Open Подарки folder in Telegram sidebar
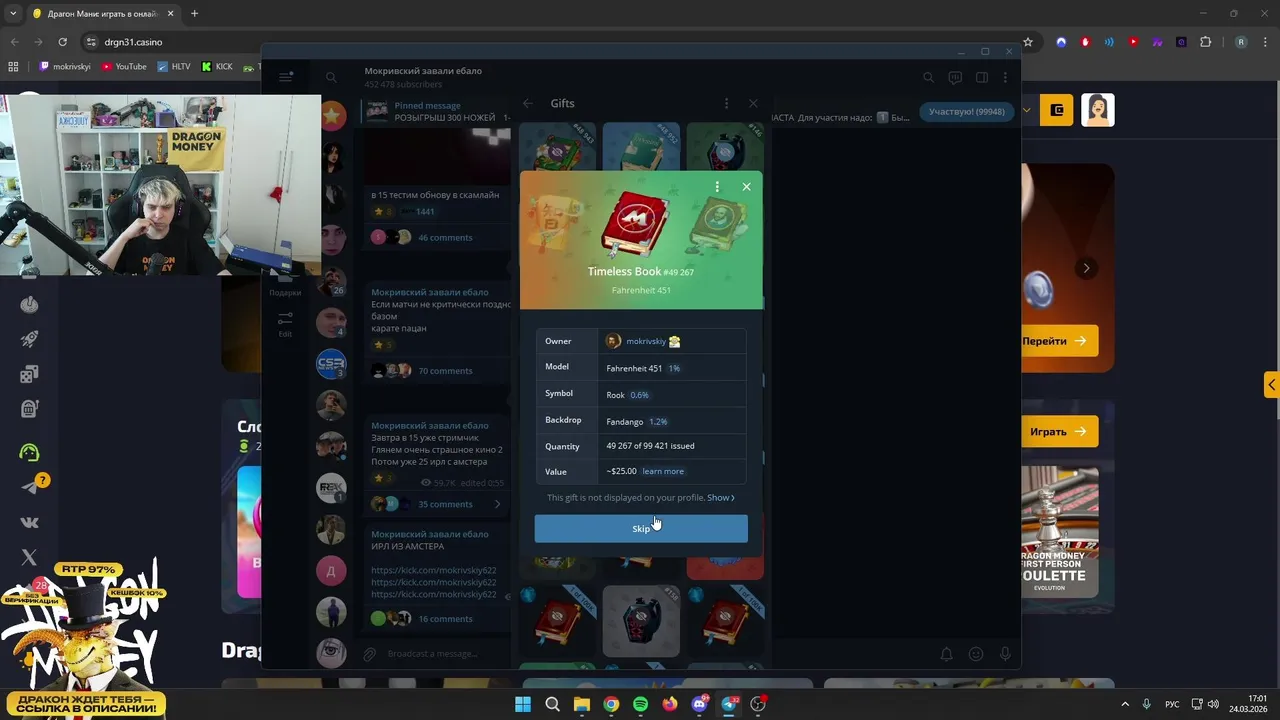 pyautogui.click(x=285, y=284)
